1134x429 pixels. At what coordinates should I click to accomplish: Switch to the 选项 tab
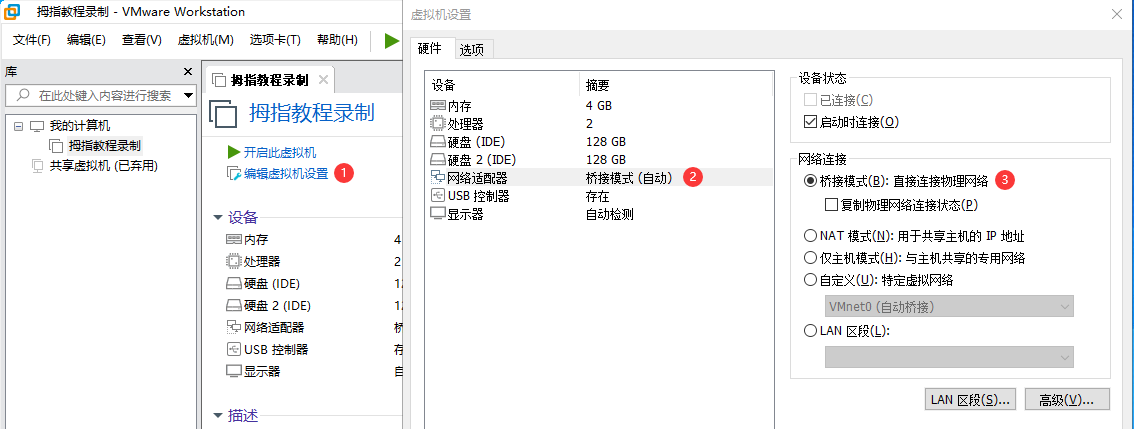475,49
